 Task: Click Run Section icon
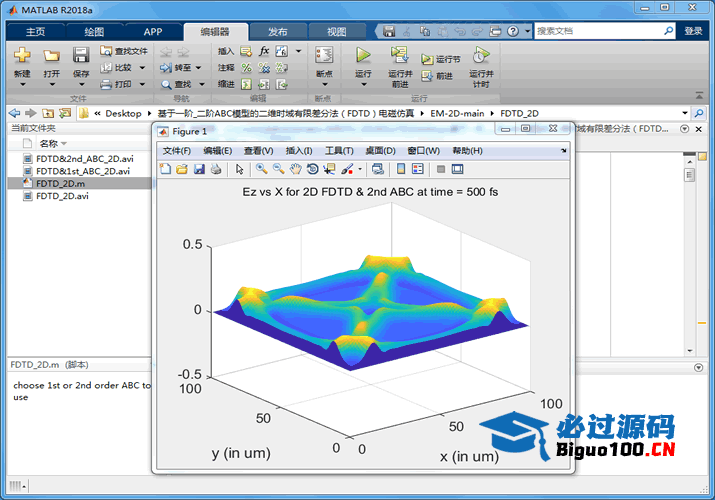coord(427,59)
